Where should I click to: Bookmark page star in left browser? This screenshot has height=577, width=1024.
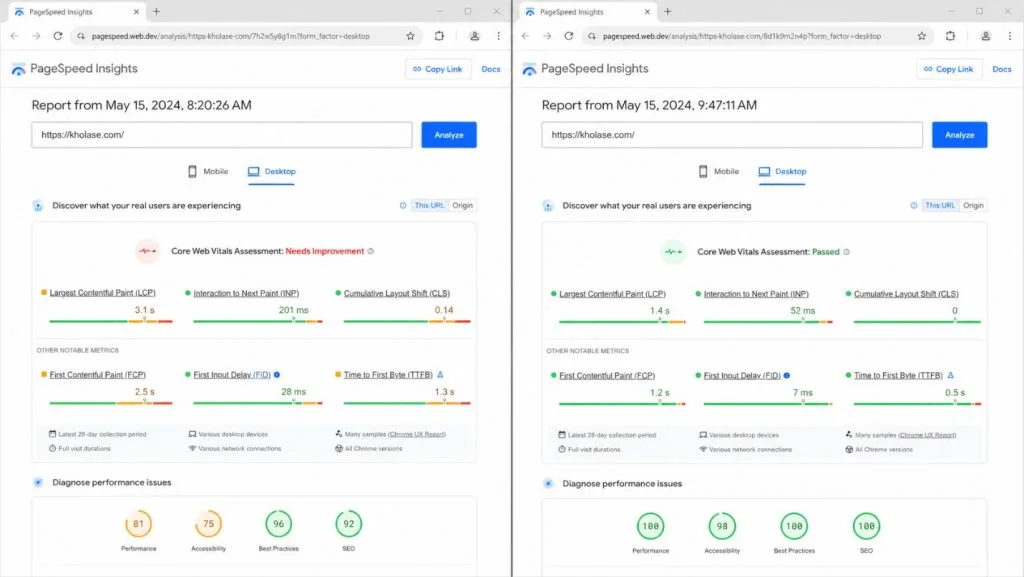tap(410, 36)
